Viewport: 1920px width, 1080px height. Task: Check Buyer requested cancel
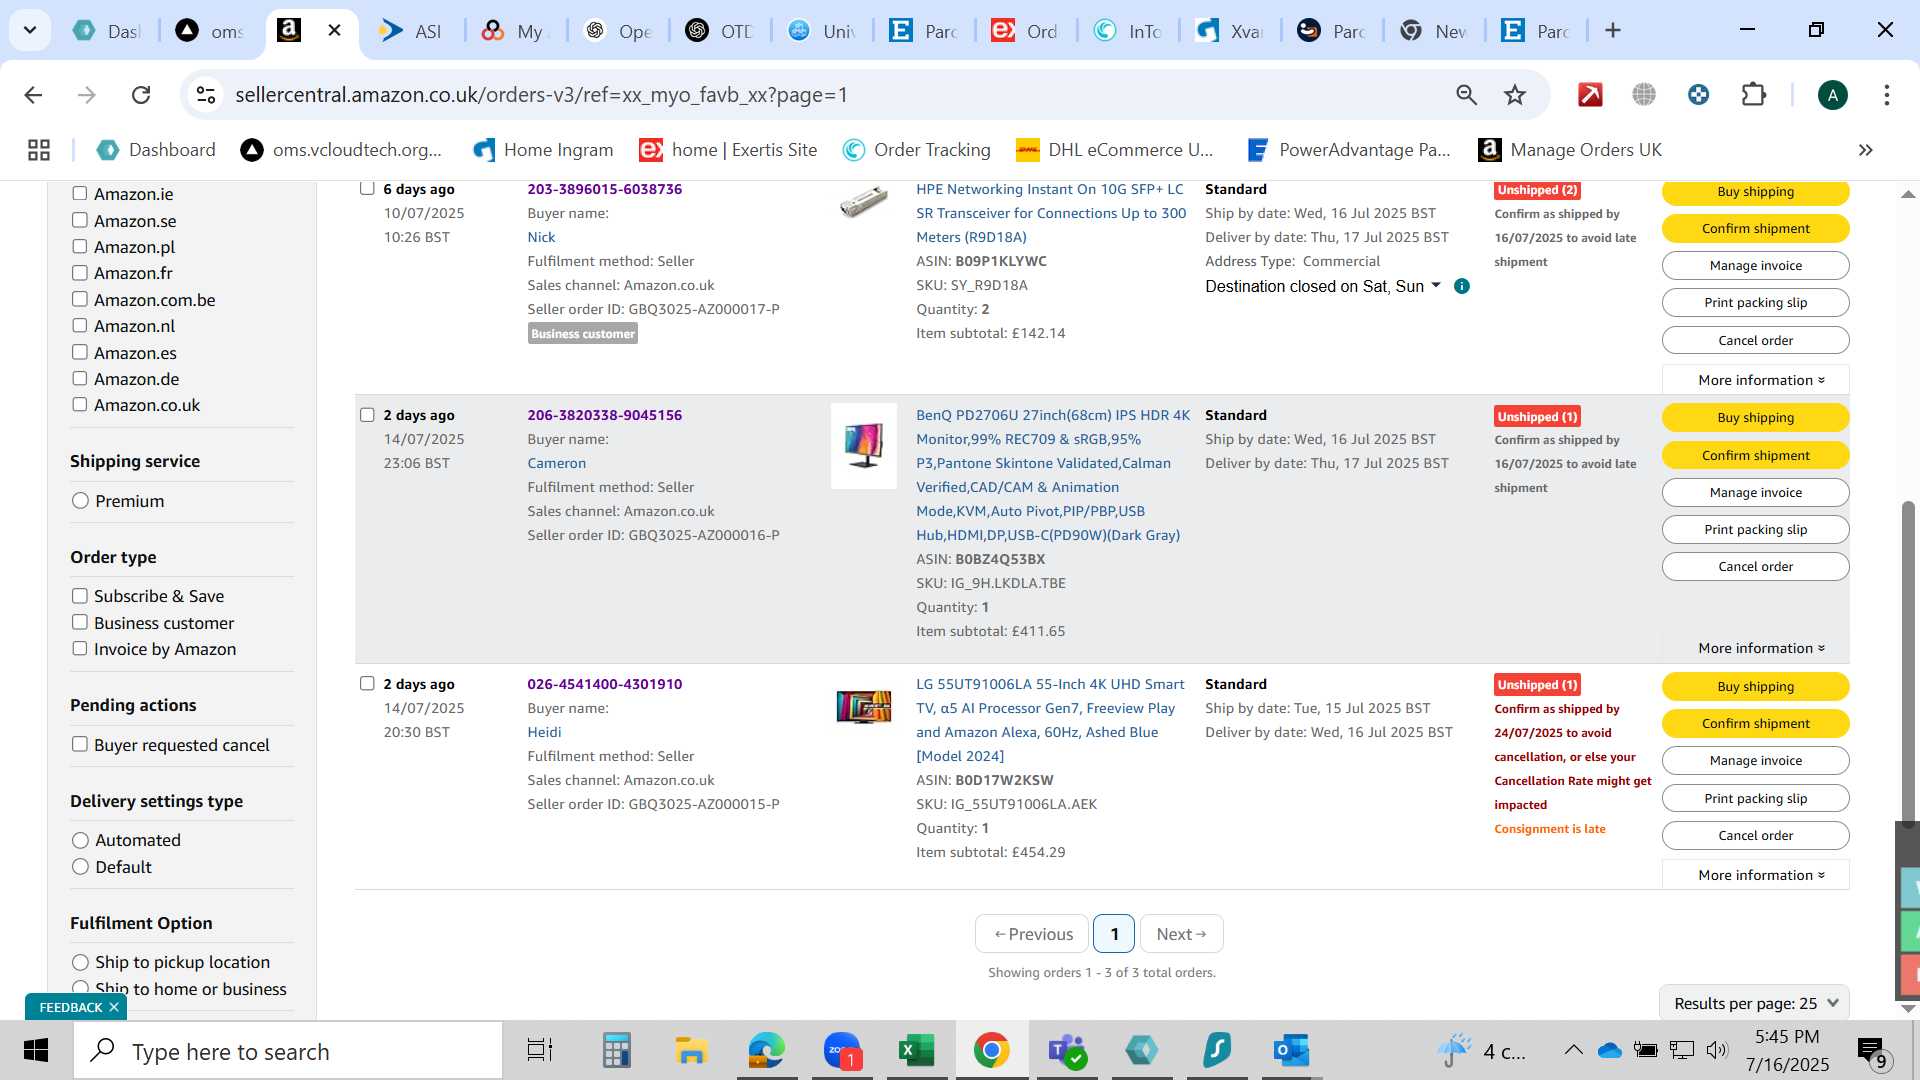[80, 745]
